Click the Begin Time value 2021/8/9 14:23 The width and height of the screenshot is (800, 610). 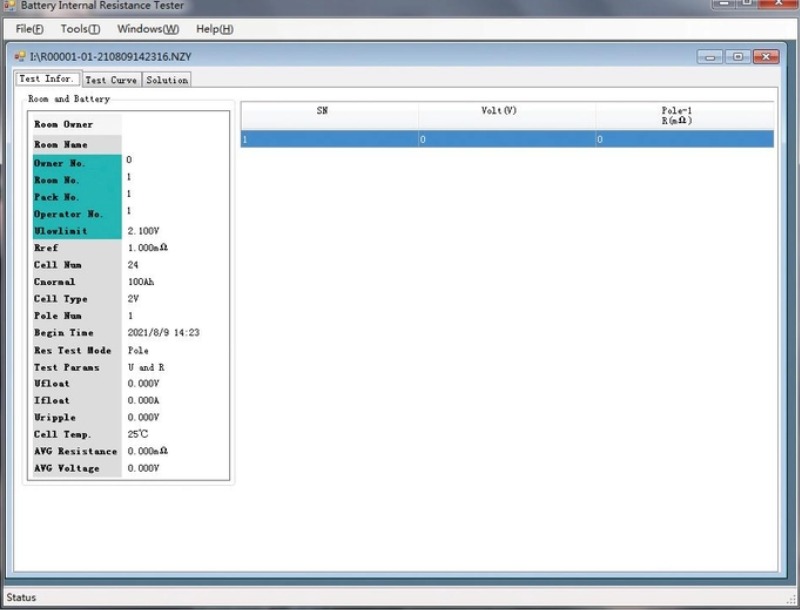164,333
